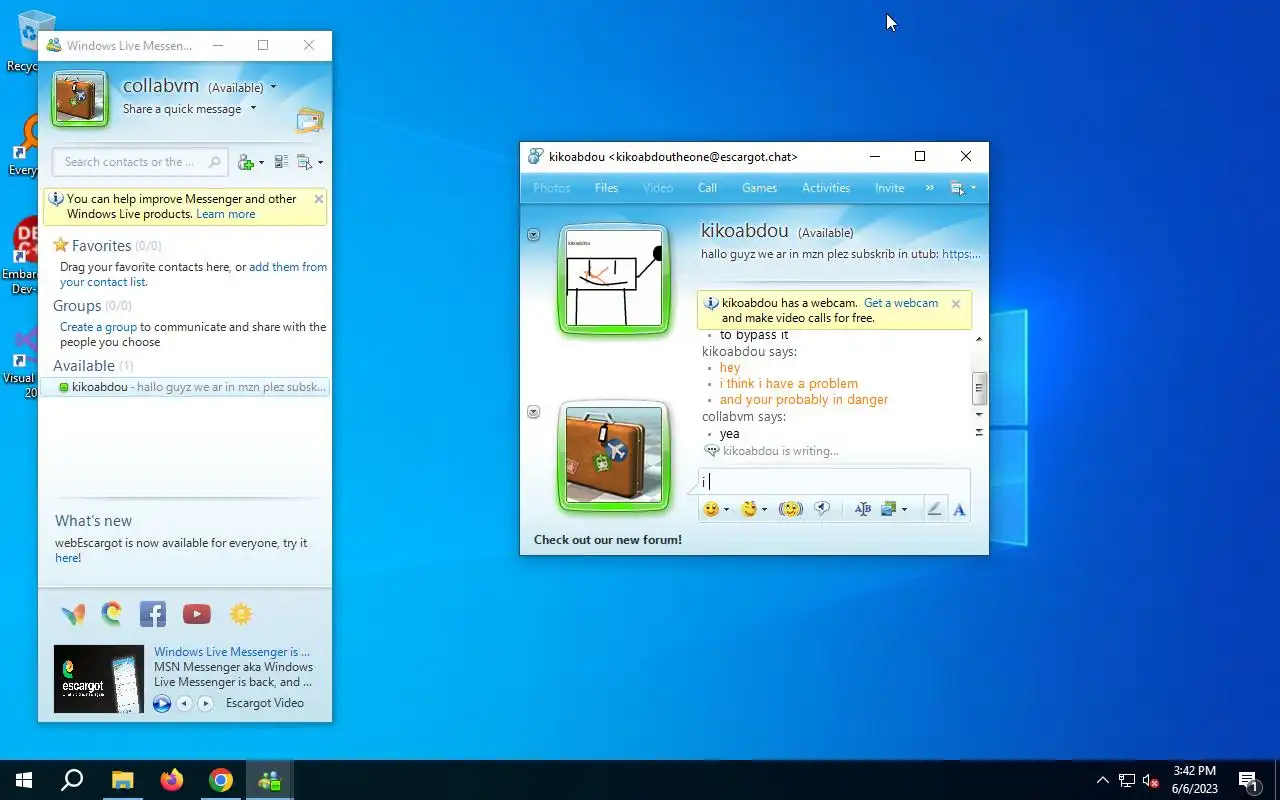Click the search magnifier in contact search box
The width and height of the screenshot is (1280, 800).
click(214, 162)
